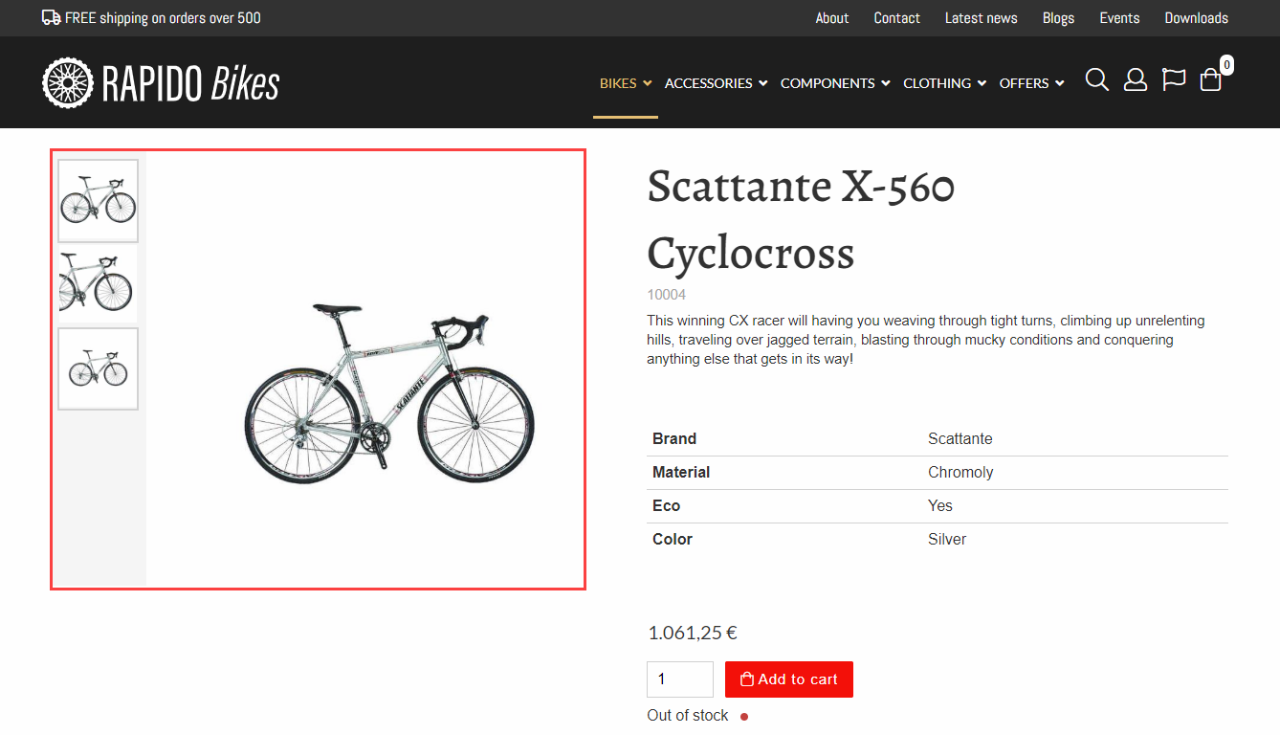
Task: Go to the Contact page
Action: (x=896, y=18)
